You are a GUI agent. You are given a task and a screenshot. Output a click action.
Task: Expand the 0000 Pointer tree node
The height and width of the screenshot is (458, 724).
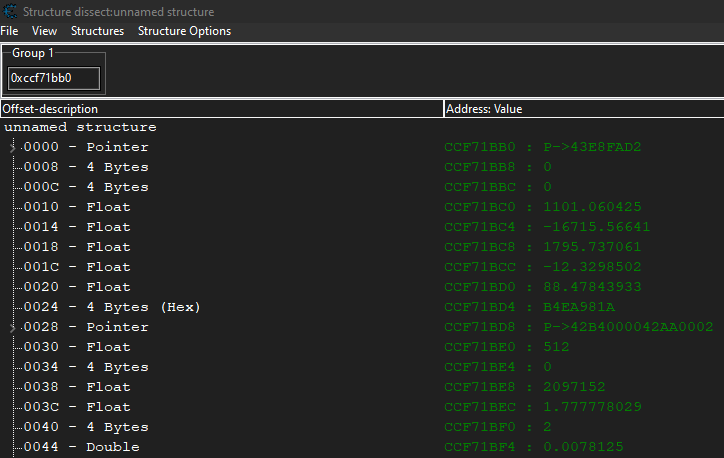tap(13, 148)
